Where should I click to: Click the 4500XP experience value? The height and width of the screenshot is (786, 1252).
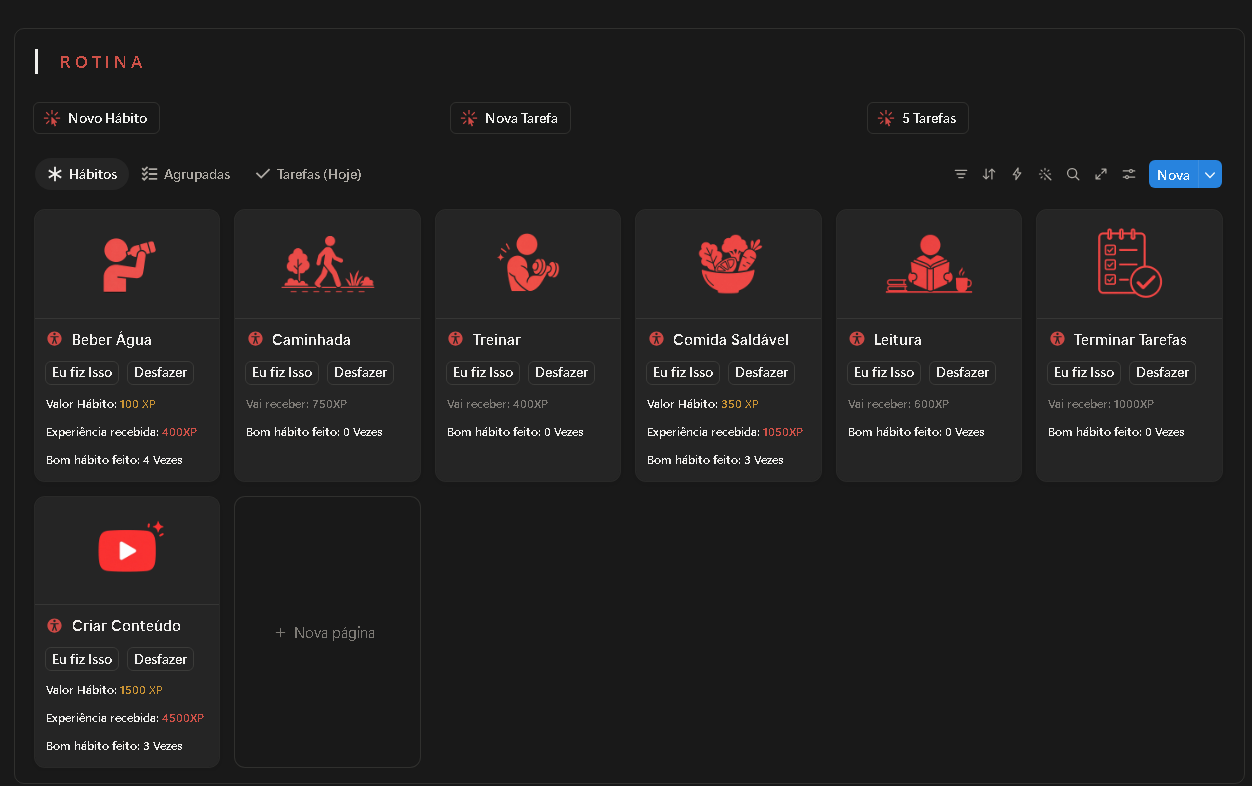point(183,718)
